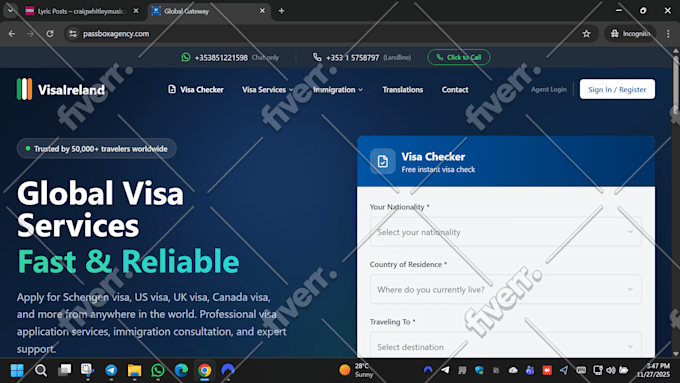This screenshot has height=383, width=680.
Task: Close the Lyric Posts tab
Action: 136,11
